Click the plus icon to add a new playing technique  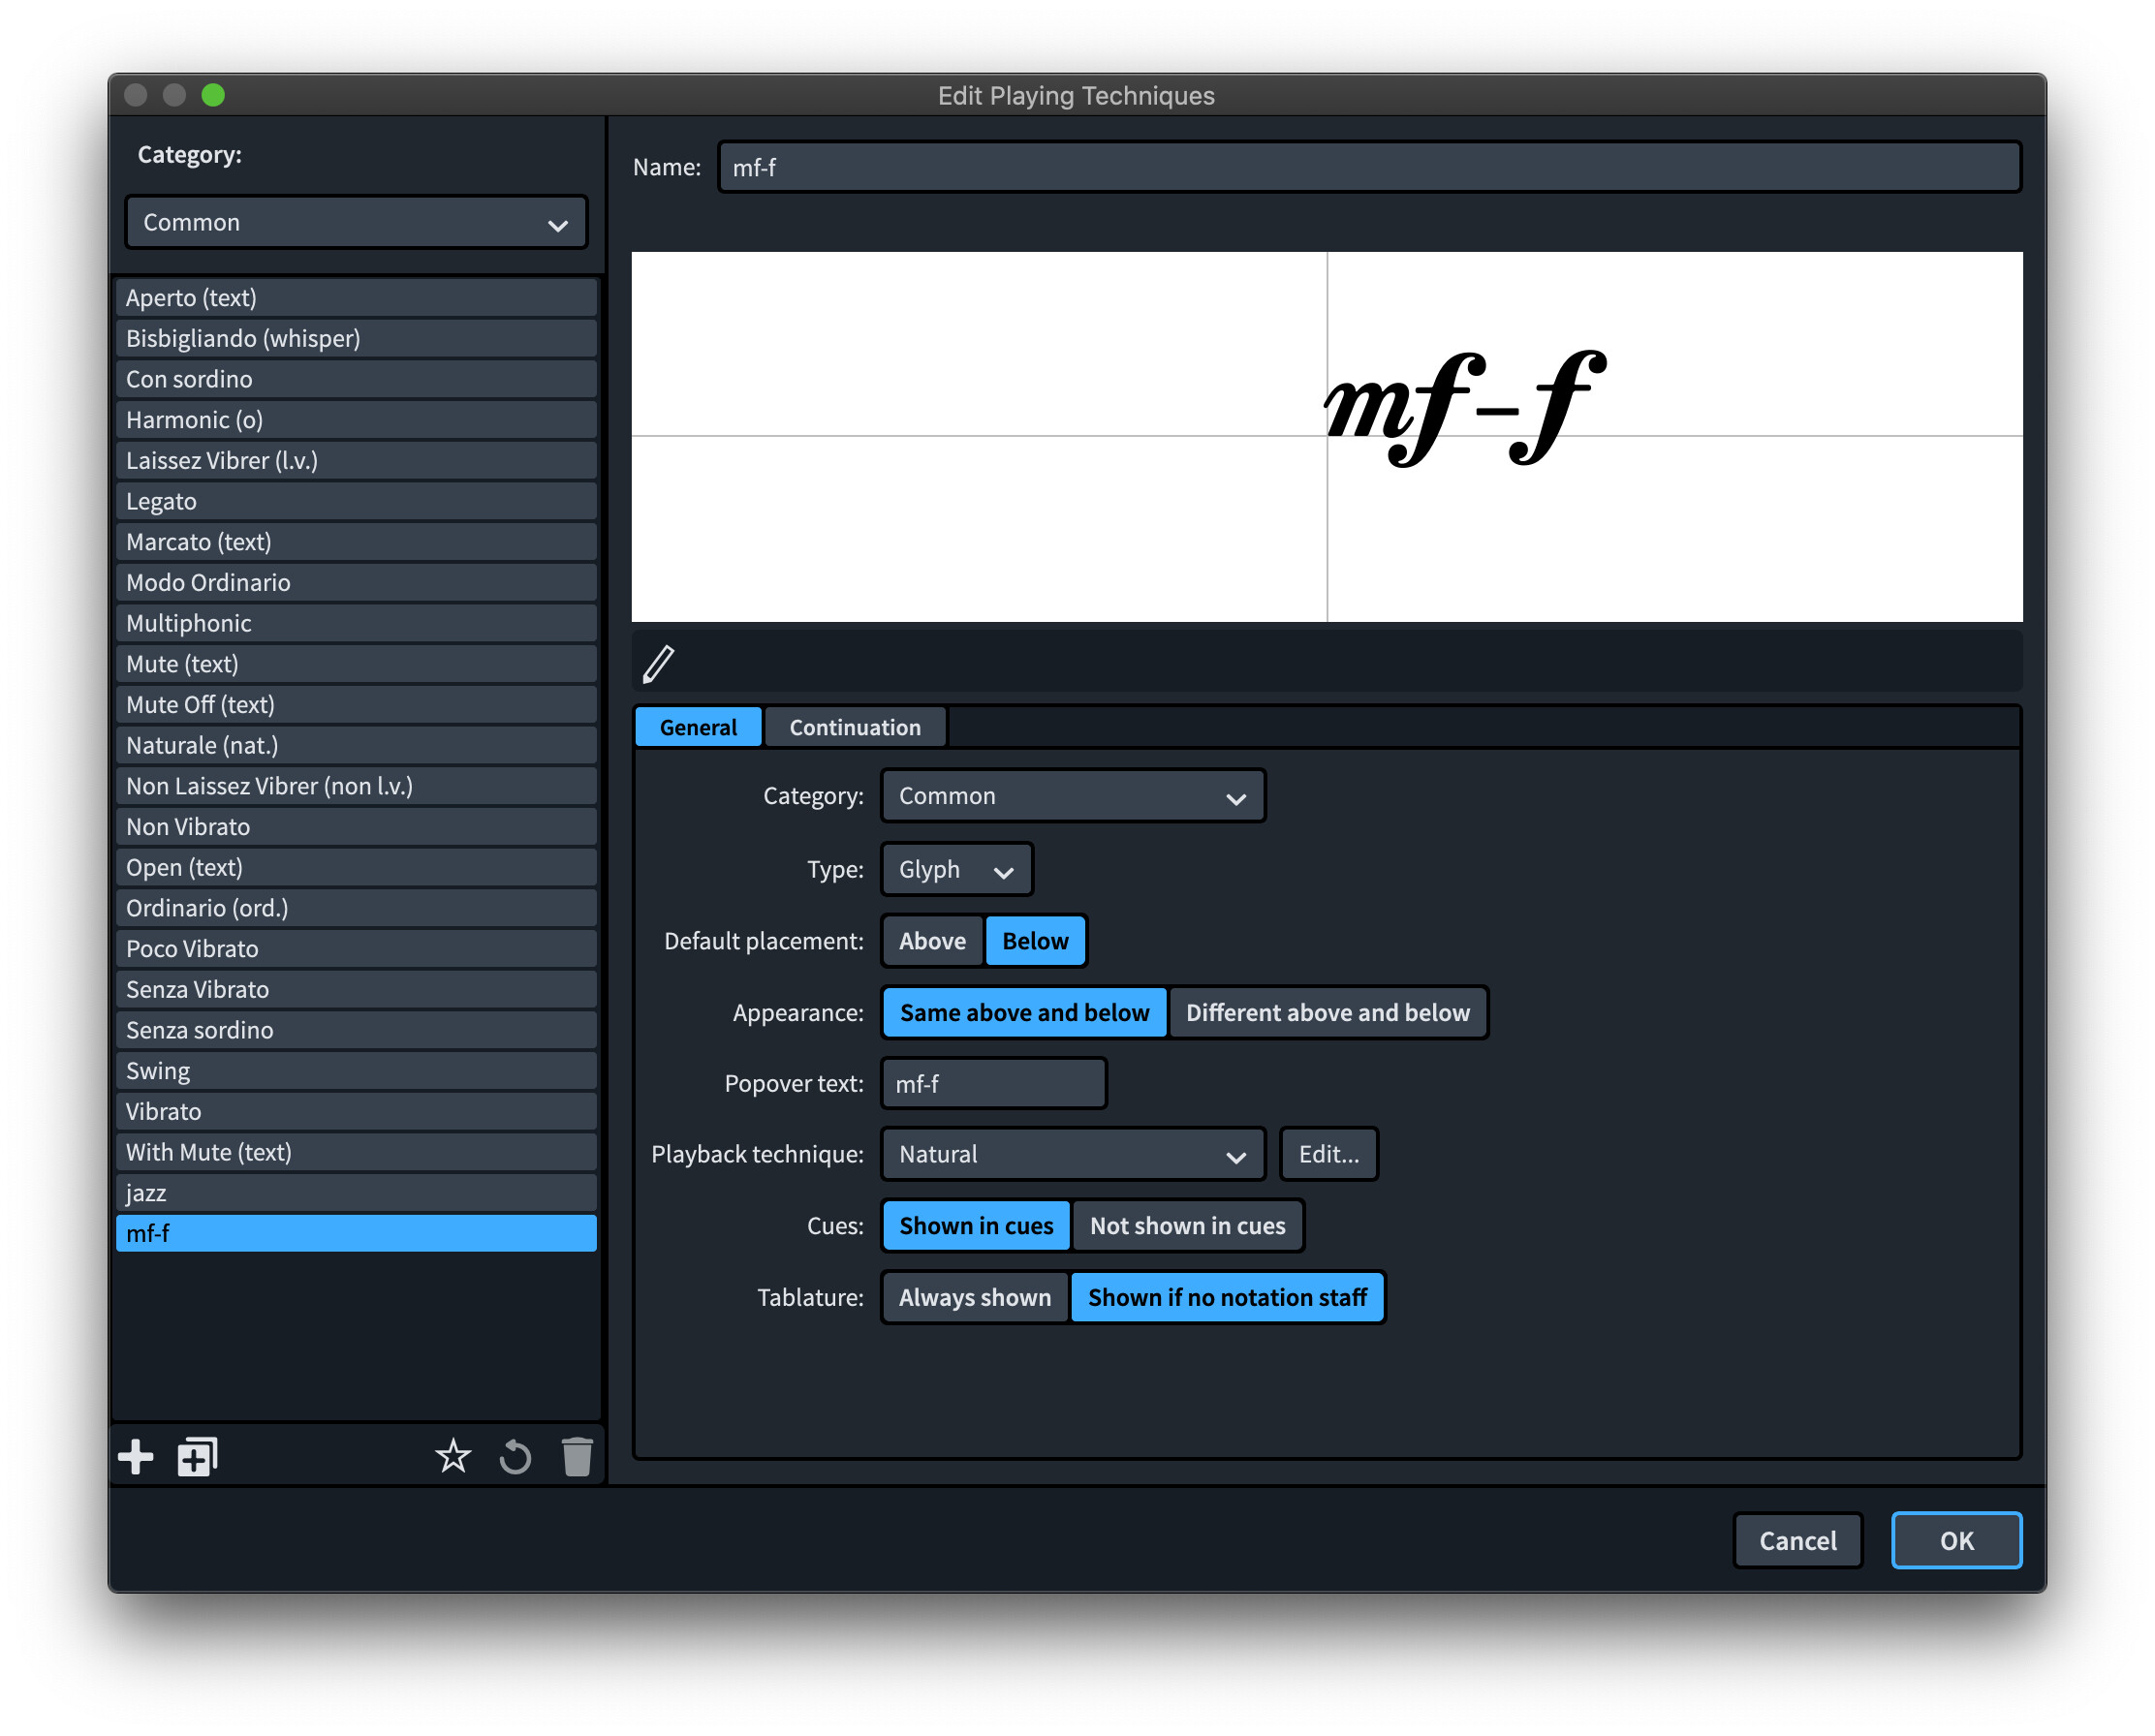136,1457
